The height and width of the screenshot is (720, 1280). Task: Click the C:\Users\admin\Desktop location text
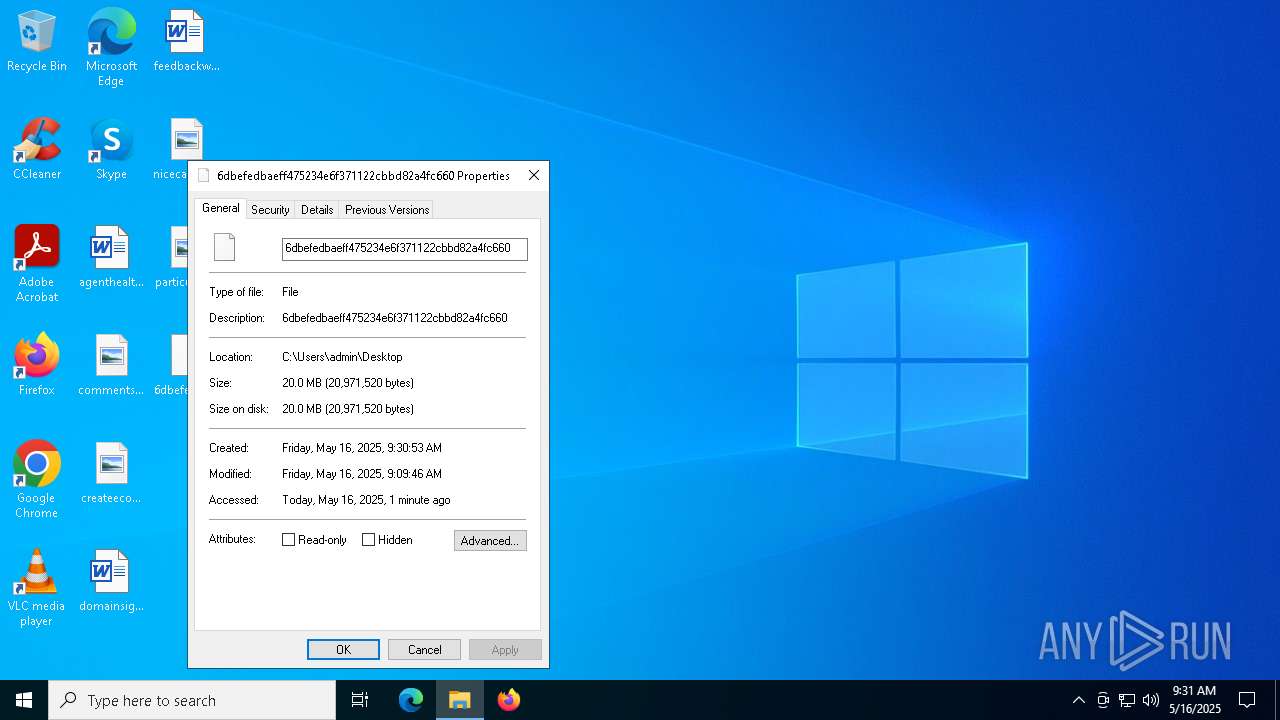click(x=342, y=357)
